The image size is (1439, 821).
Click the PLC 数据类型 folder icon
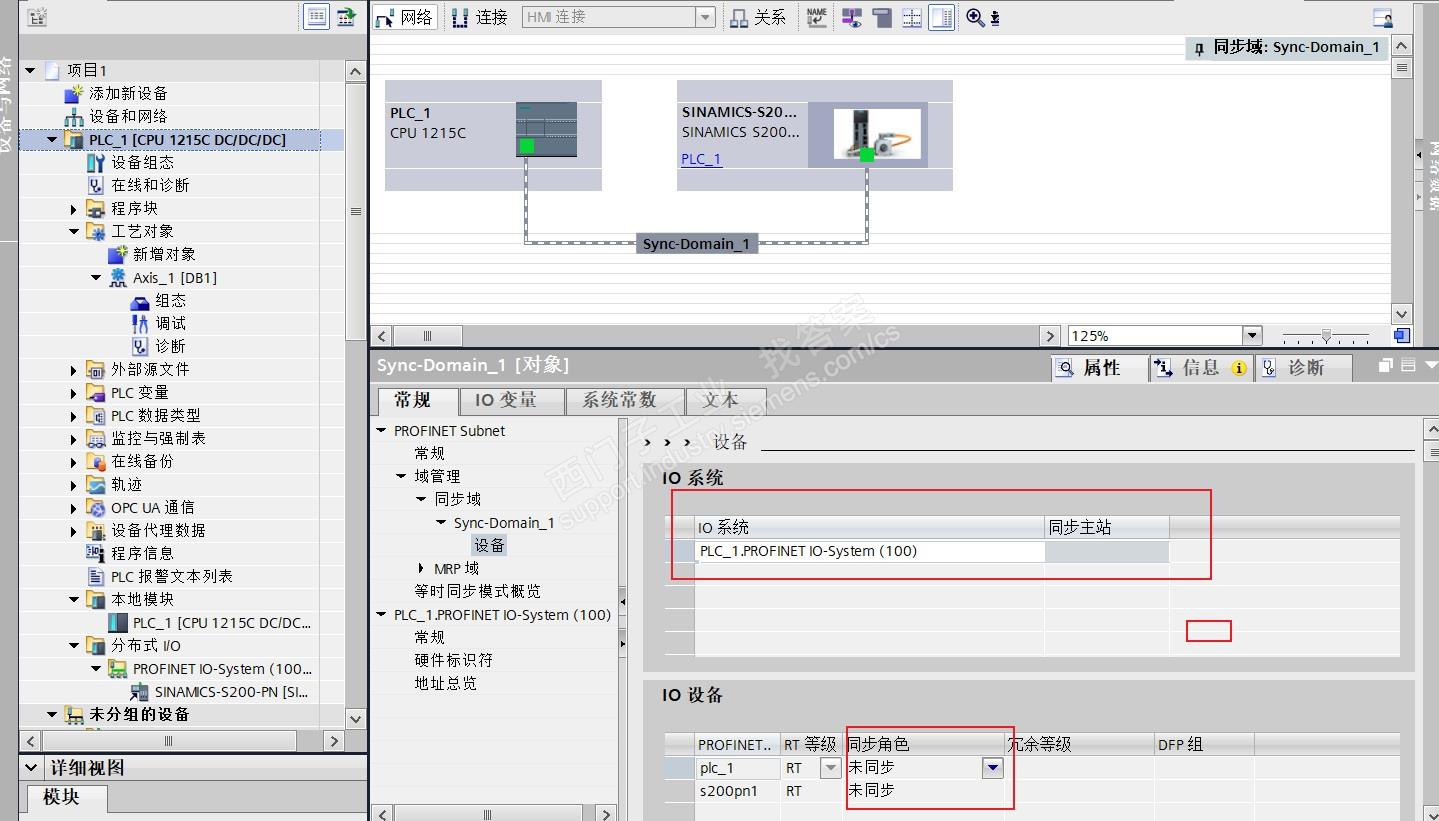[x=96, y=416]
